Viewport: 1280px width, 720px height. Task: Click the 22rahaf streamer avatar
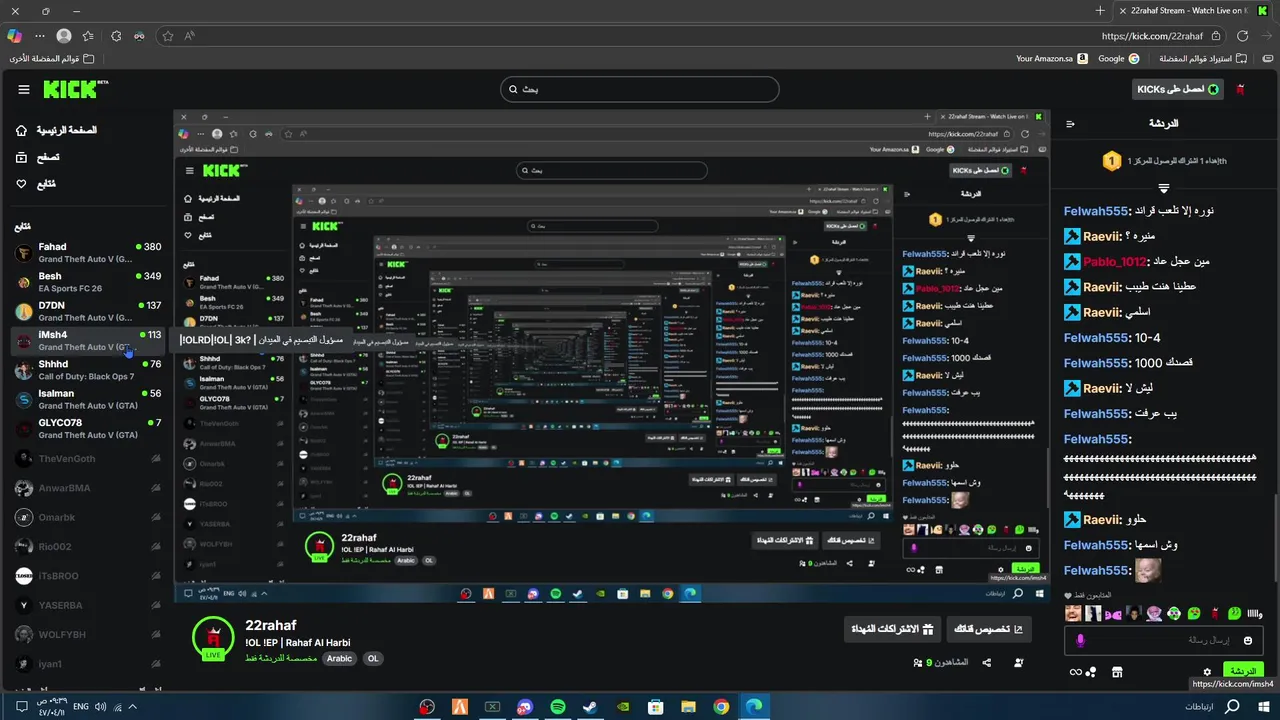tap(213, 638)
